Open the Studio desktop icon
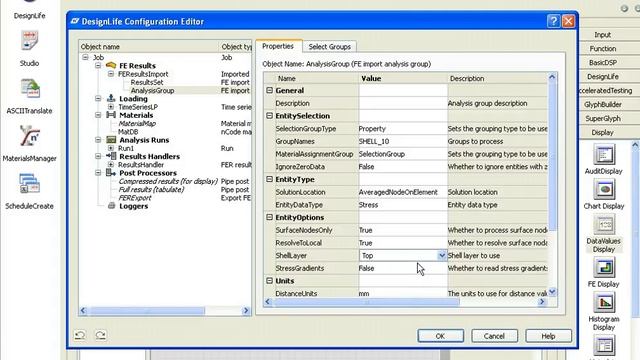 [29, 41]
